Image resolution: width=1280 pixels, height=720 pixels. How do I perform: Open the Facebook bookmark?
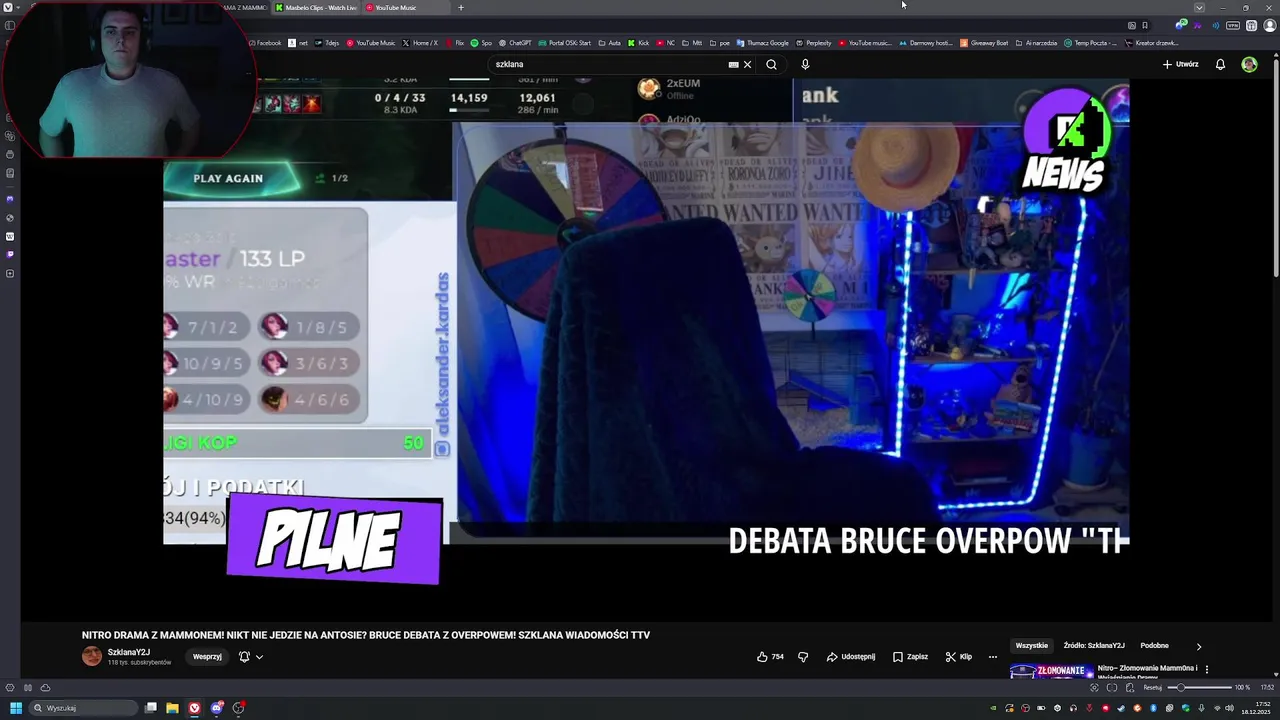pos(264,43)
